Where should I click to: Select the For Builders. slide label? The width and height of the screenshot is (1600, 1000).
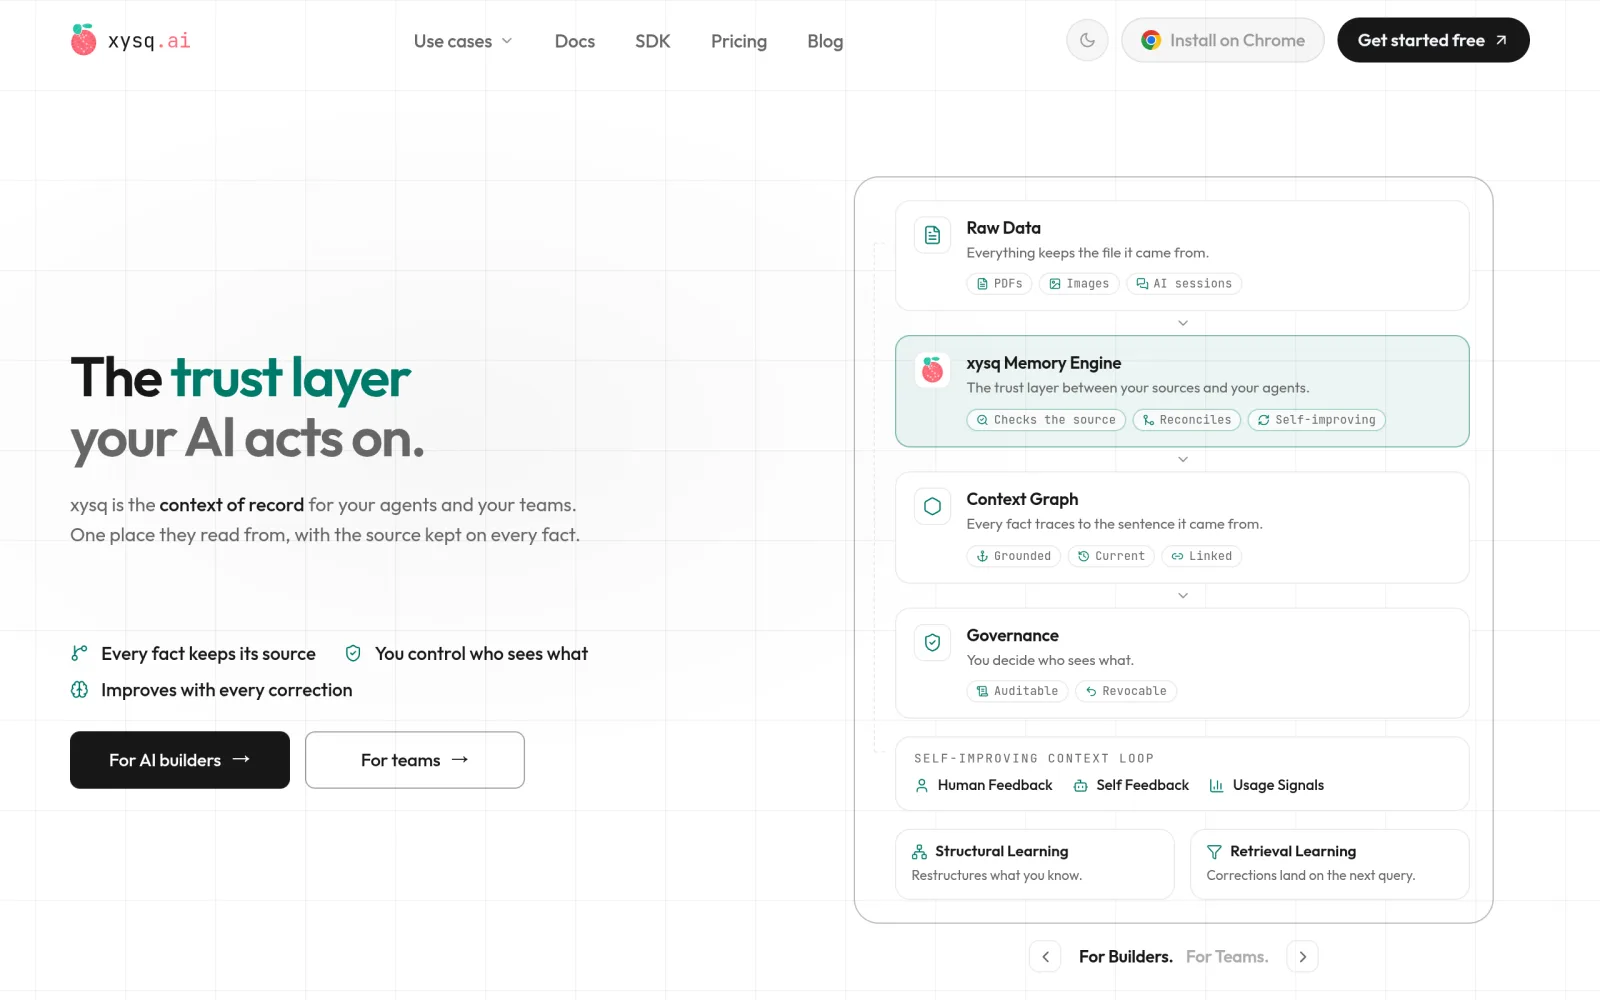tap(1126, 957)
